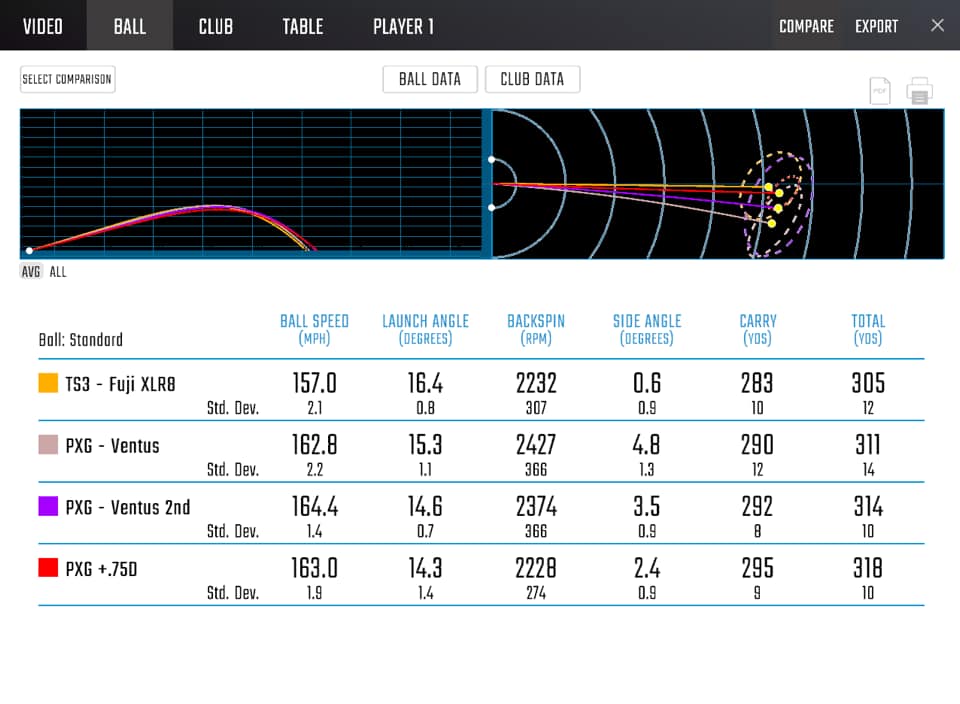Click the PDF export icon

(880, 91)
